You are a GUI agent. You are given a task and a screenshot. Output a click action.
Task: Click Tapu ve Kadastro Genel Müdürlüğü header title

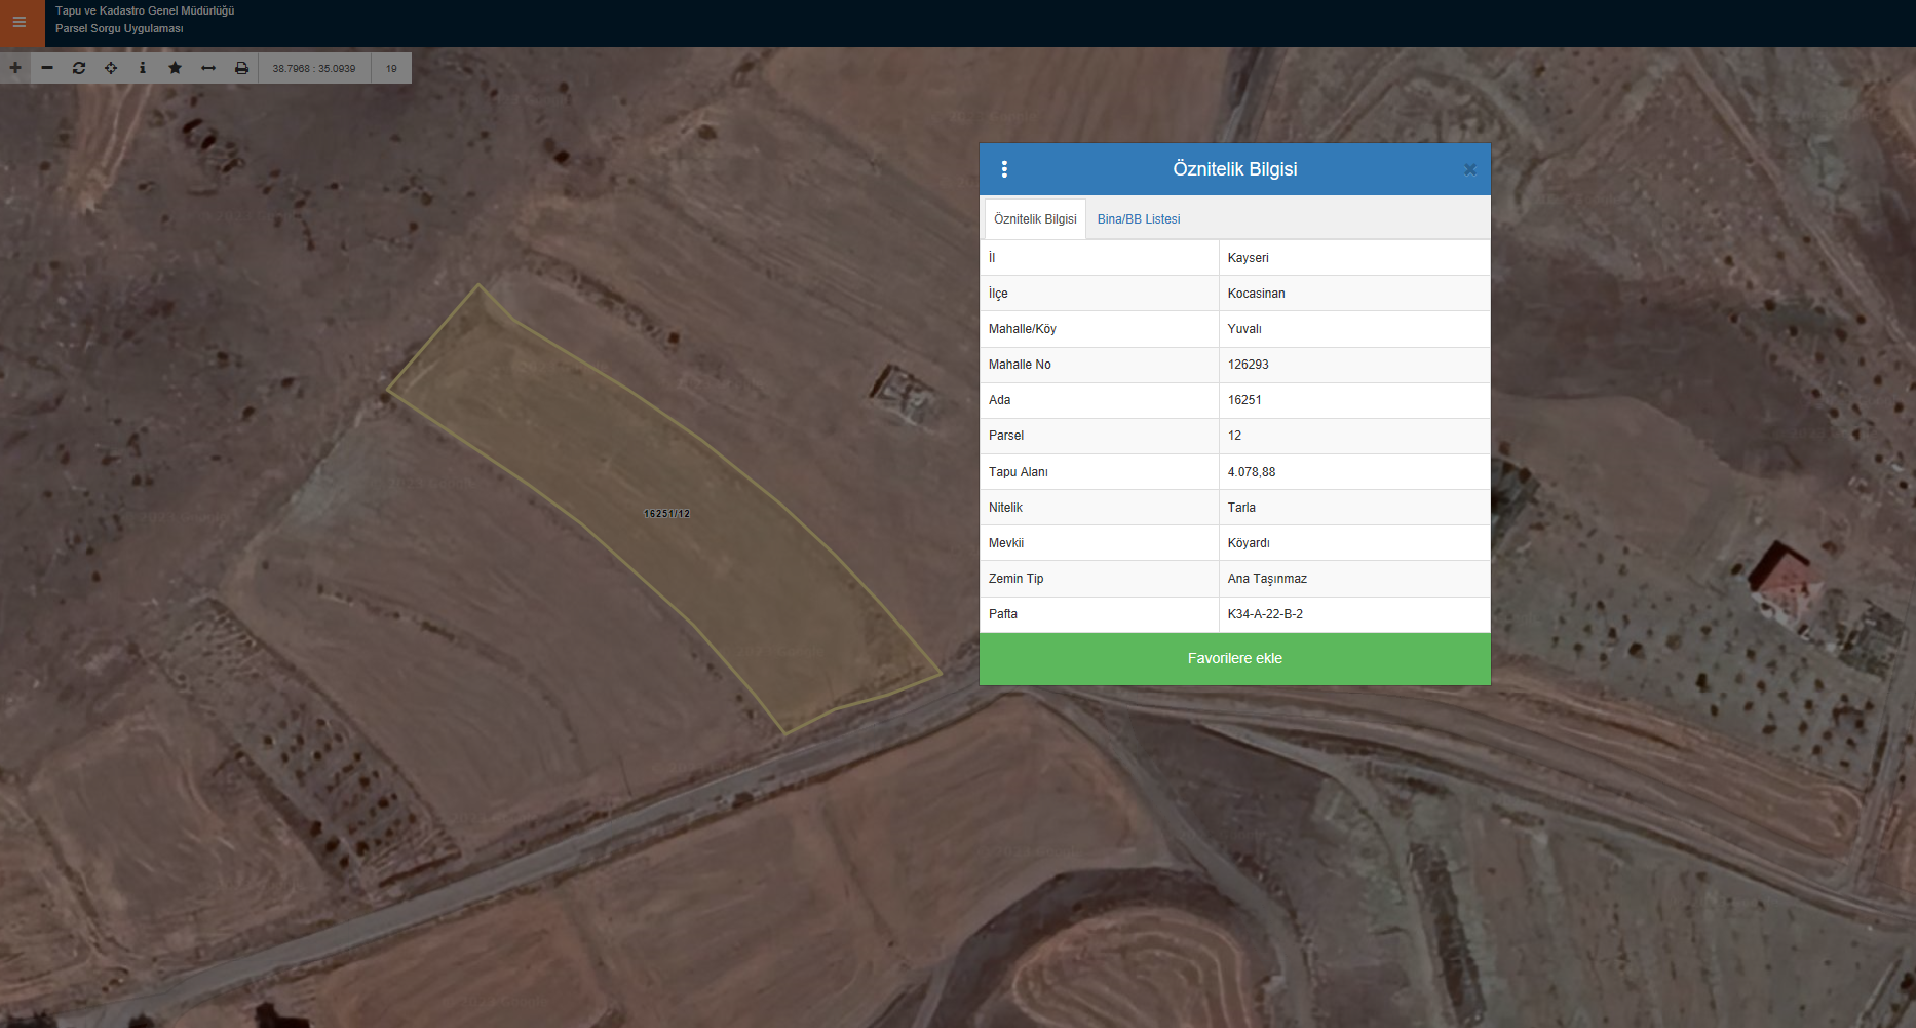[144, 11]
